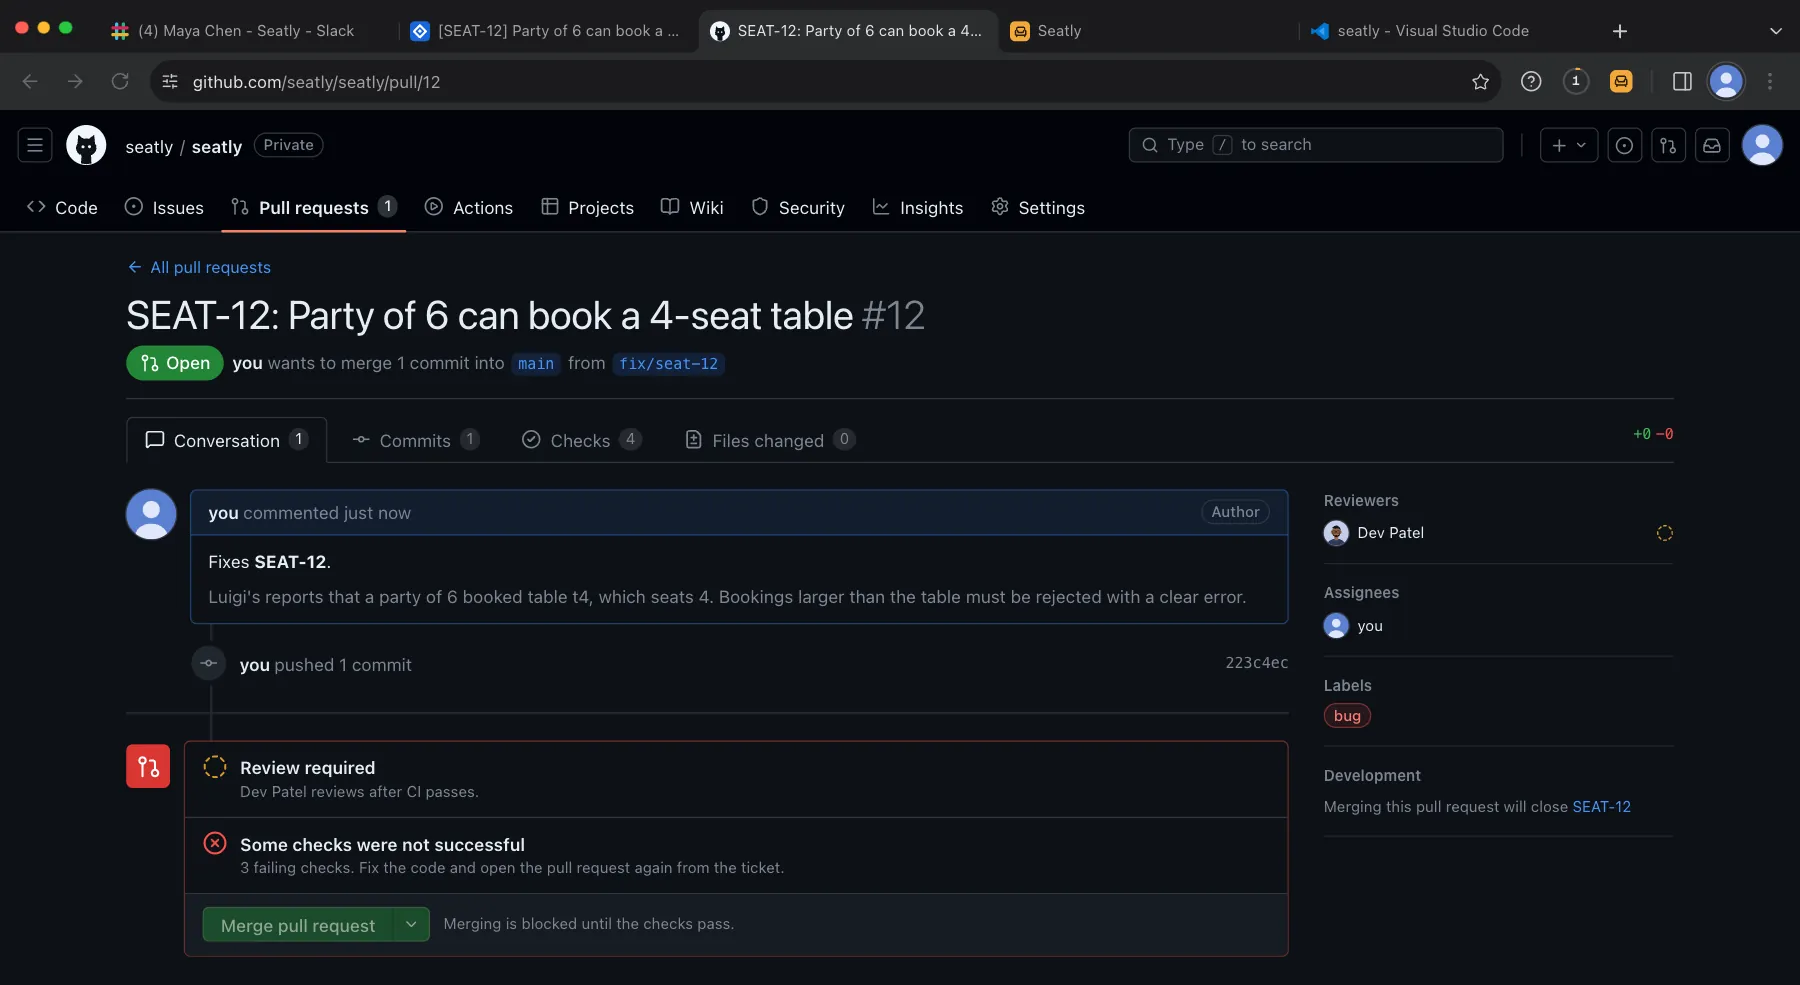
Task: Open Chrome three-dot menu
Action: coord(1770,82)
